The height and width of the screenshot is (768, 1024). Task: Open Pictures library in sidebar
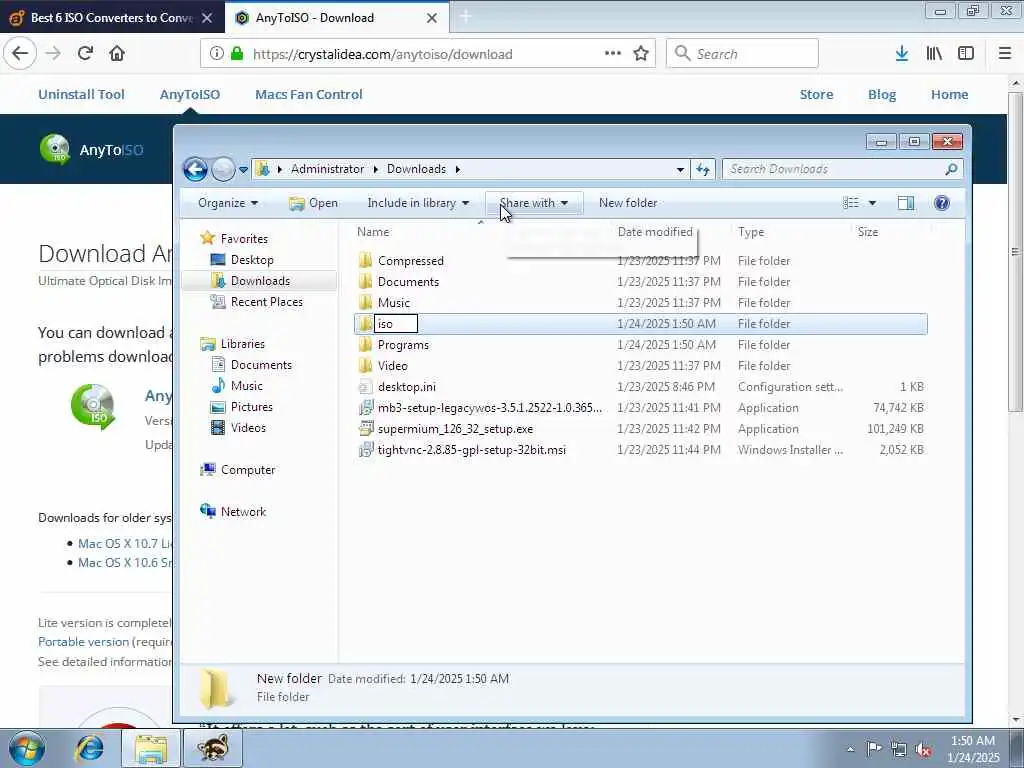(x=251, y=407)
